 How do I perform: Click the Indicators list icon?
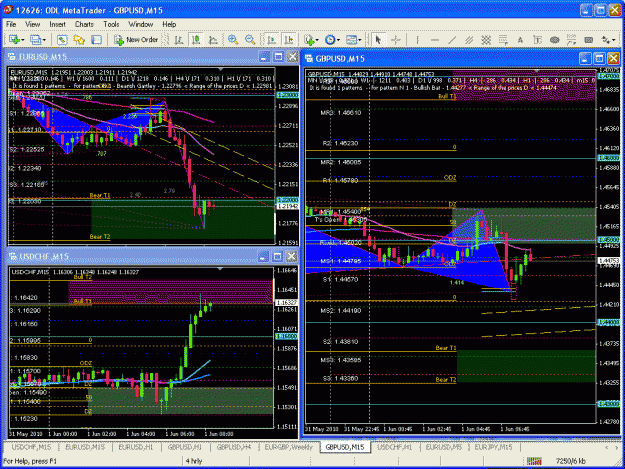(x=309, y=39)
